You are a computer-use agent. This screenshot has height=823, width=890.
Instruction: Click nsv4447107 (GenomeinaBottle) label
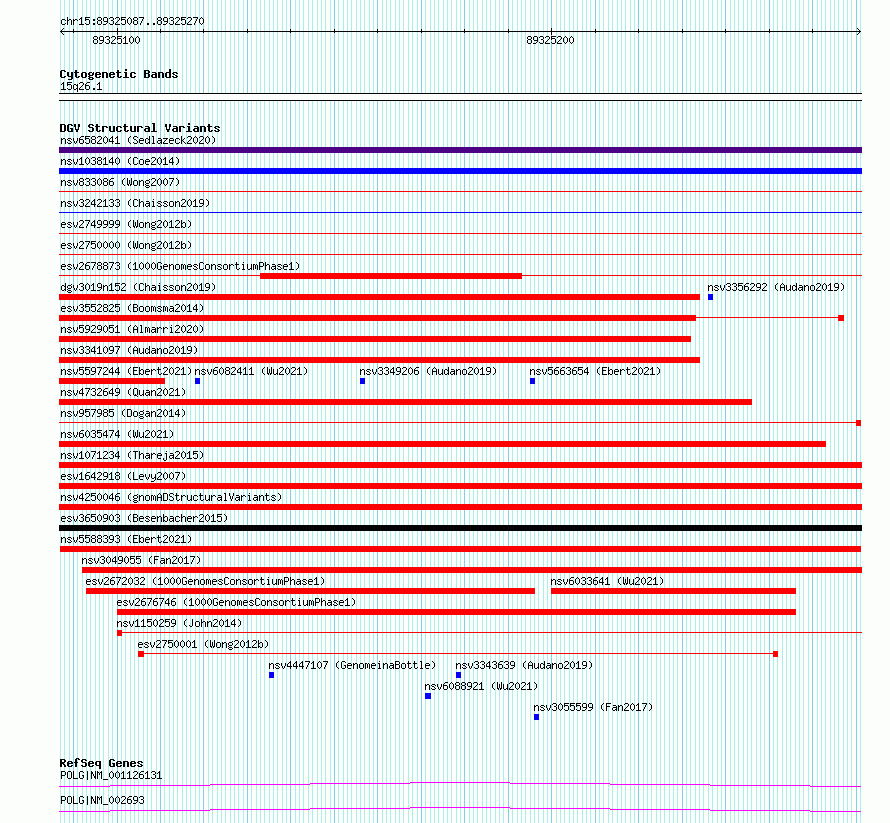coord(352,665)
